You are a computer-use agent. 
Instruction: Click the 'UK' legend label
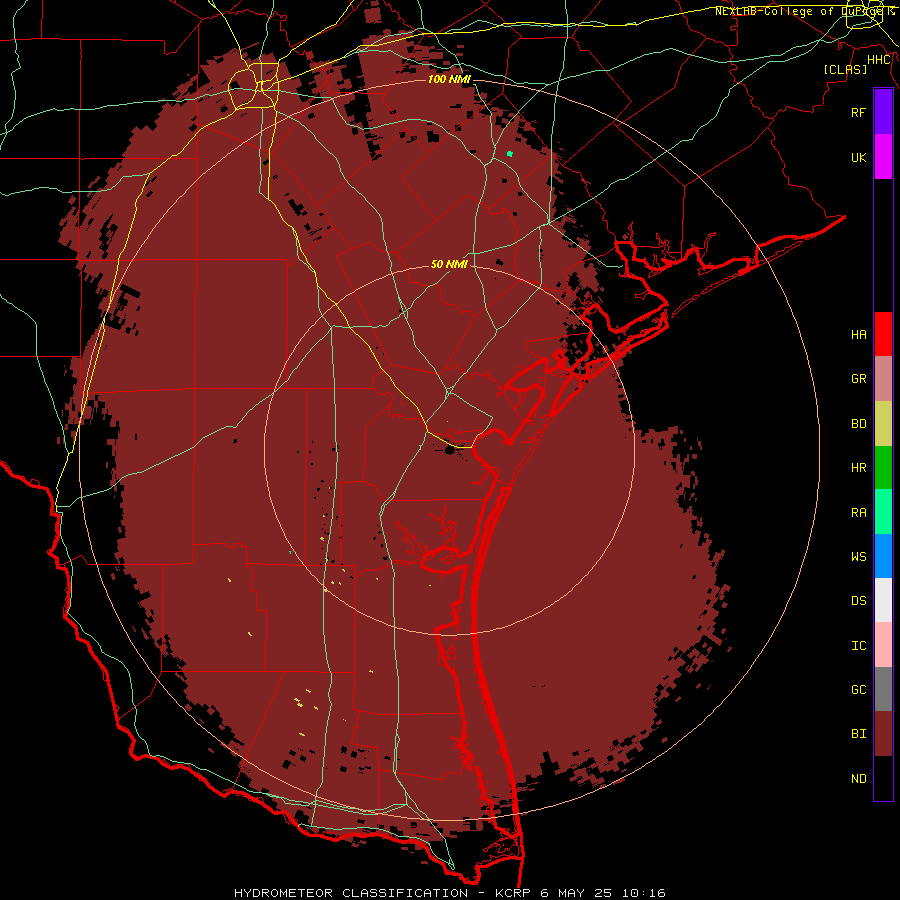pos(858,157)
